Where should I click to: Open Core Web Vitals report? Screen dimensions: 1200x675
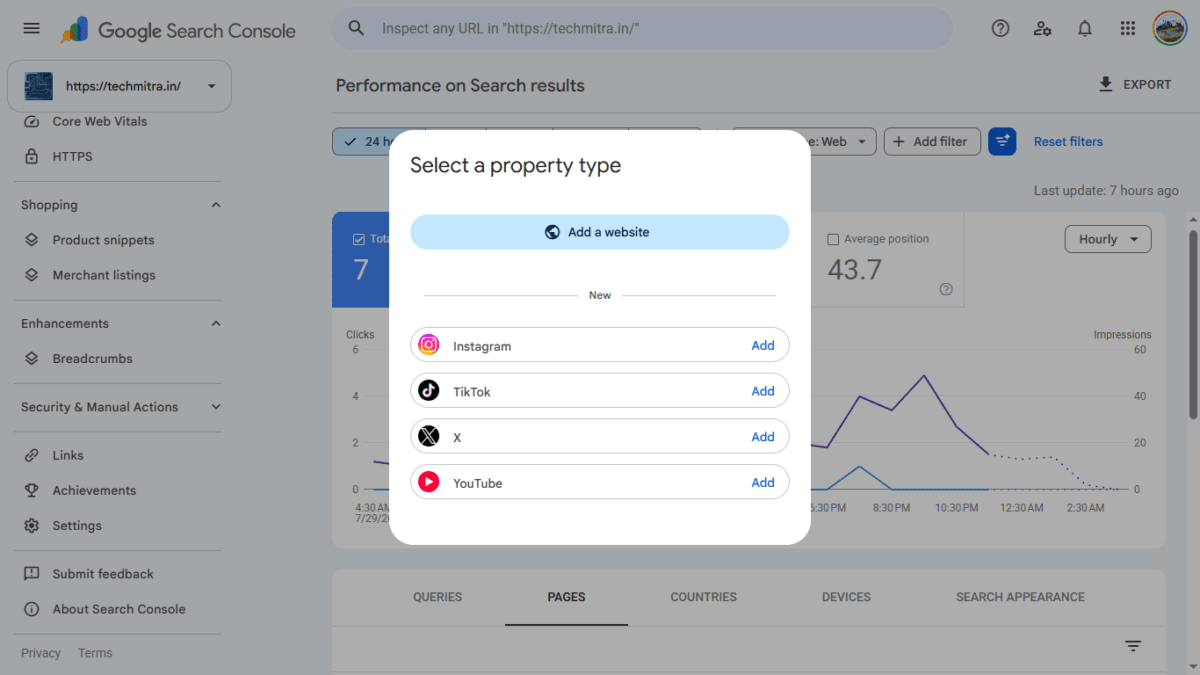tap(100, 121)
